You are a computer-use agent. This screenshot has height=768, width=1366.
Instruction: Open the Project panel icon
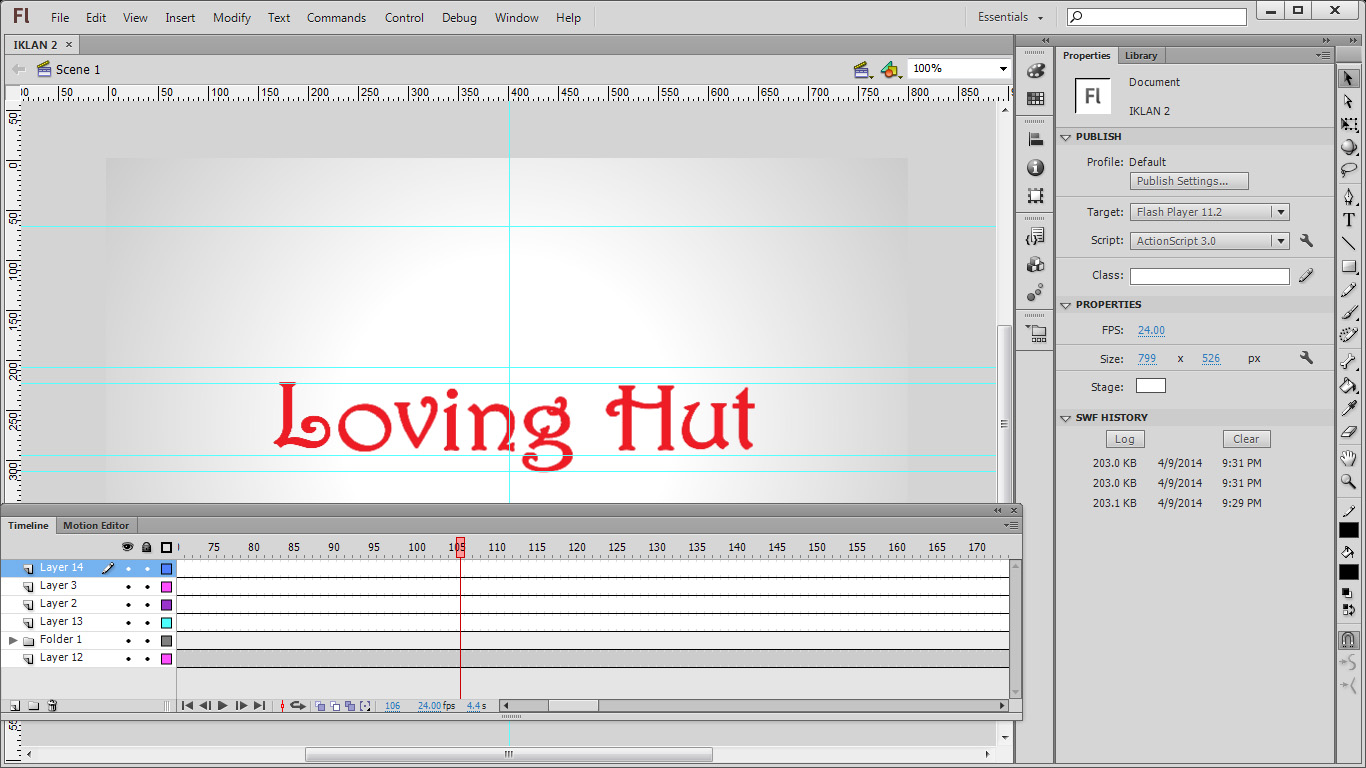coord(1035,333)
